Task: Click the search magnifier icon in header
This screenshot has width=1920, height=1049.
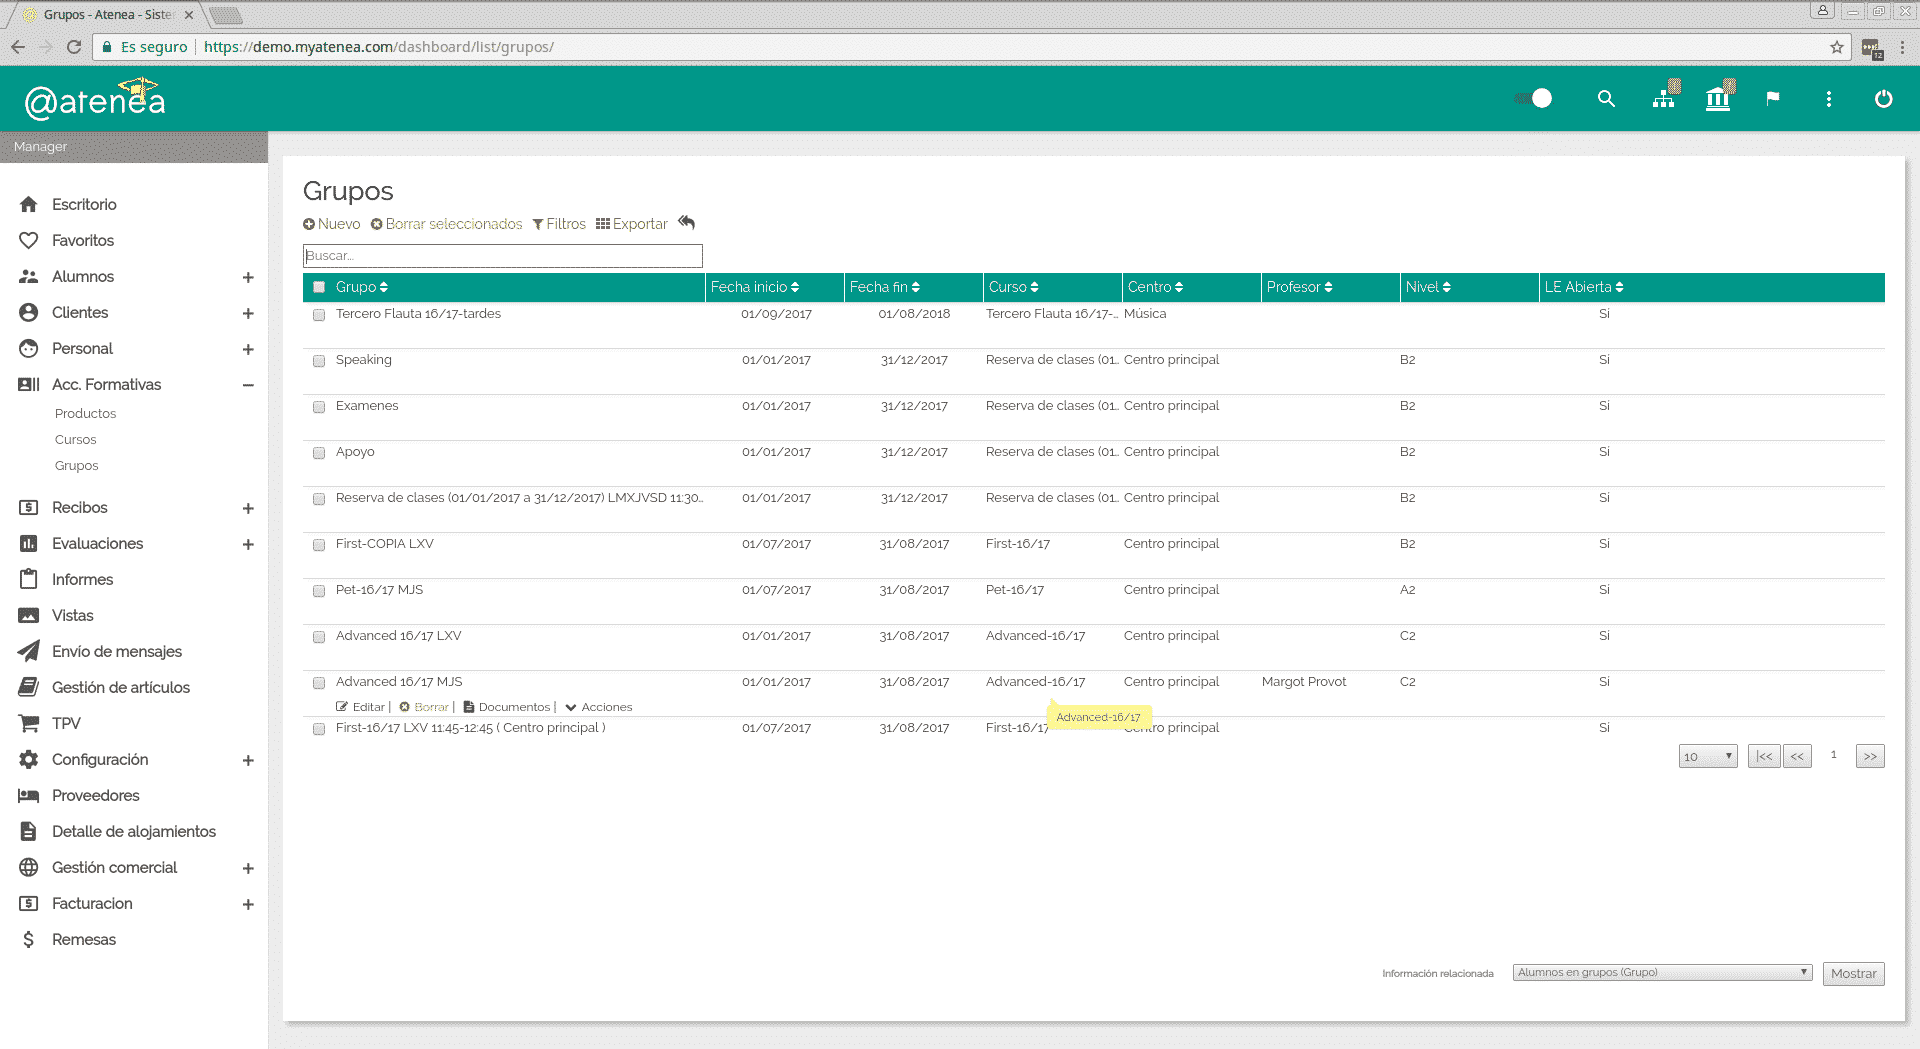Action: (x=1606, y=99)
